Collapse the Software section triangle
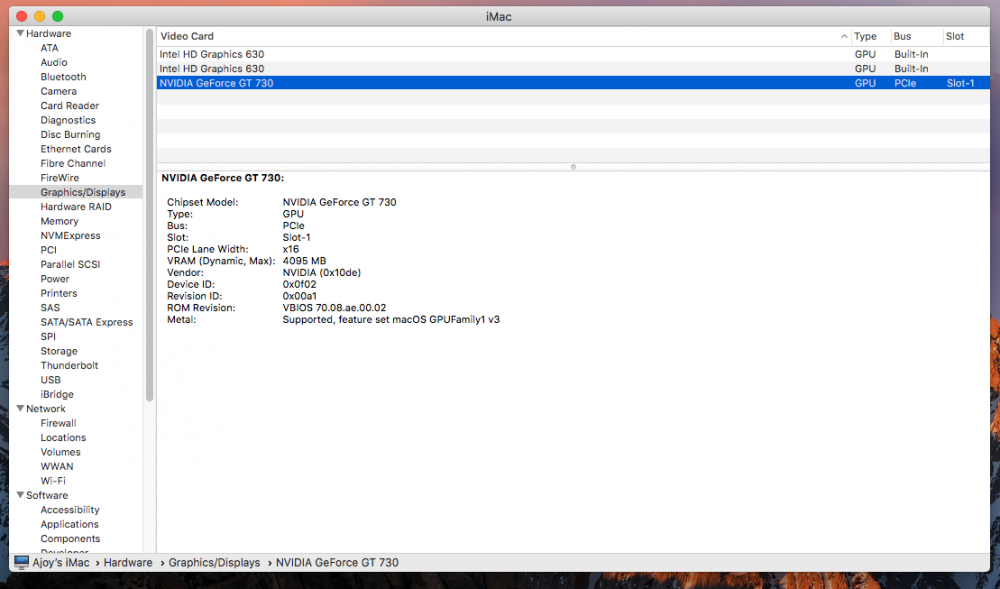 (x=20, y=495)
